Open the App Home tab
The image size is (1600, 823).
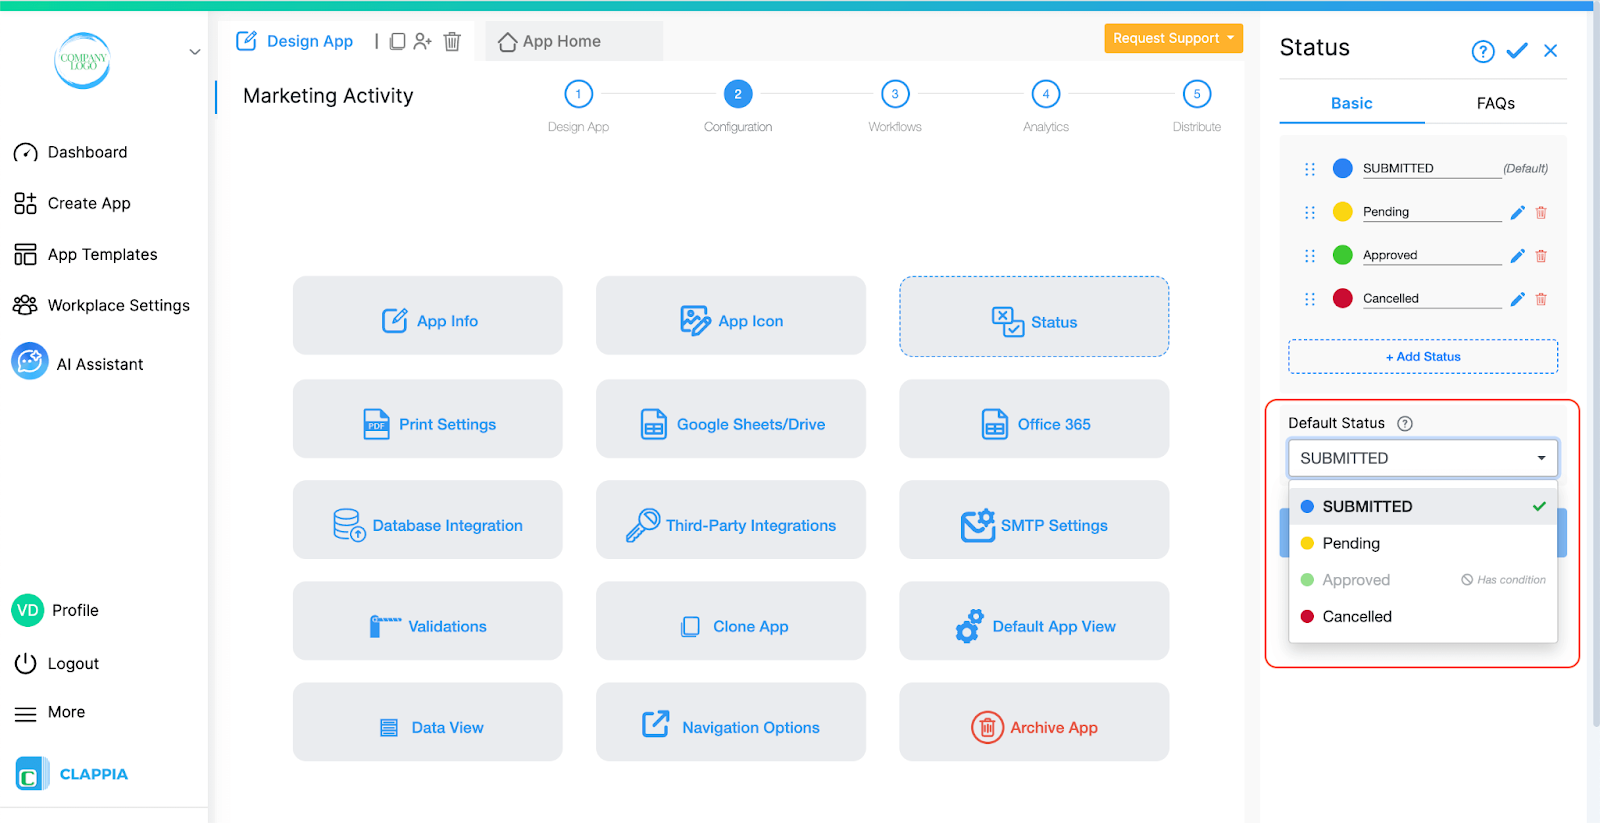(574, 41)
